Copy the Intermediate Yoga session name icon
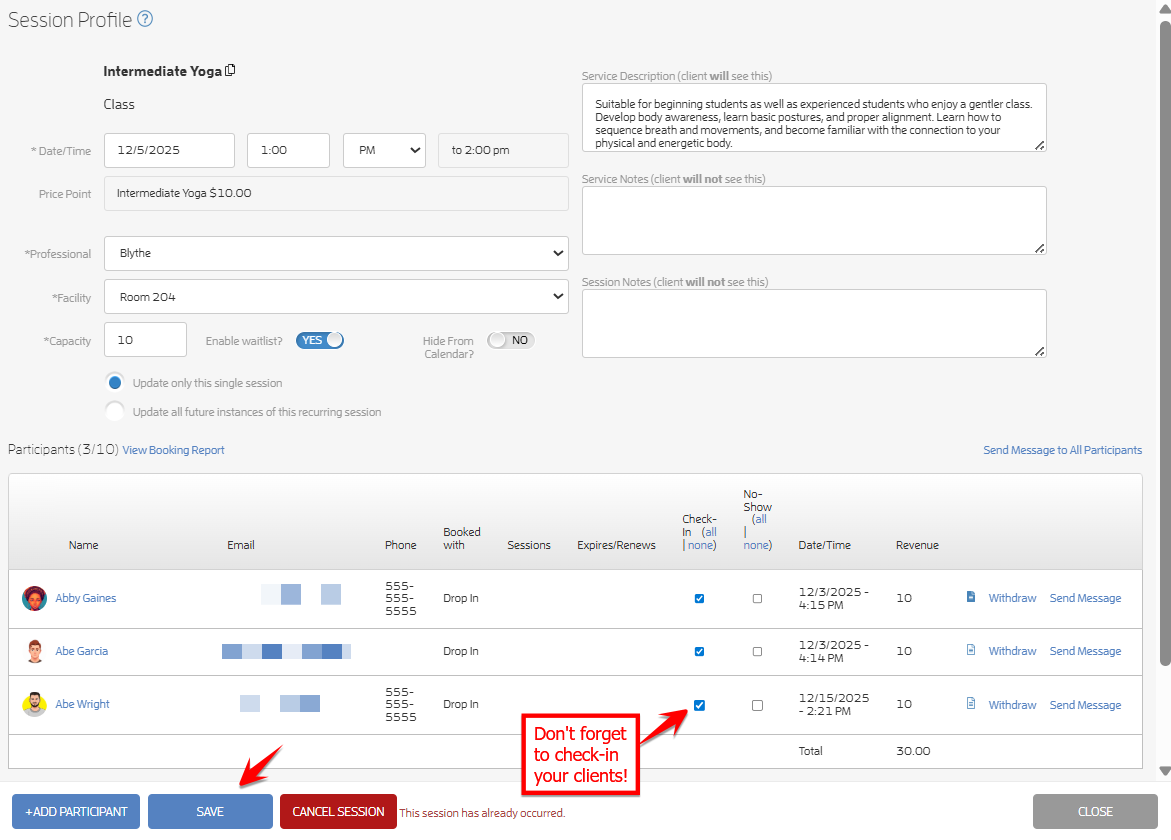The image size is (1171, 840). 230,70
